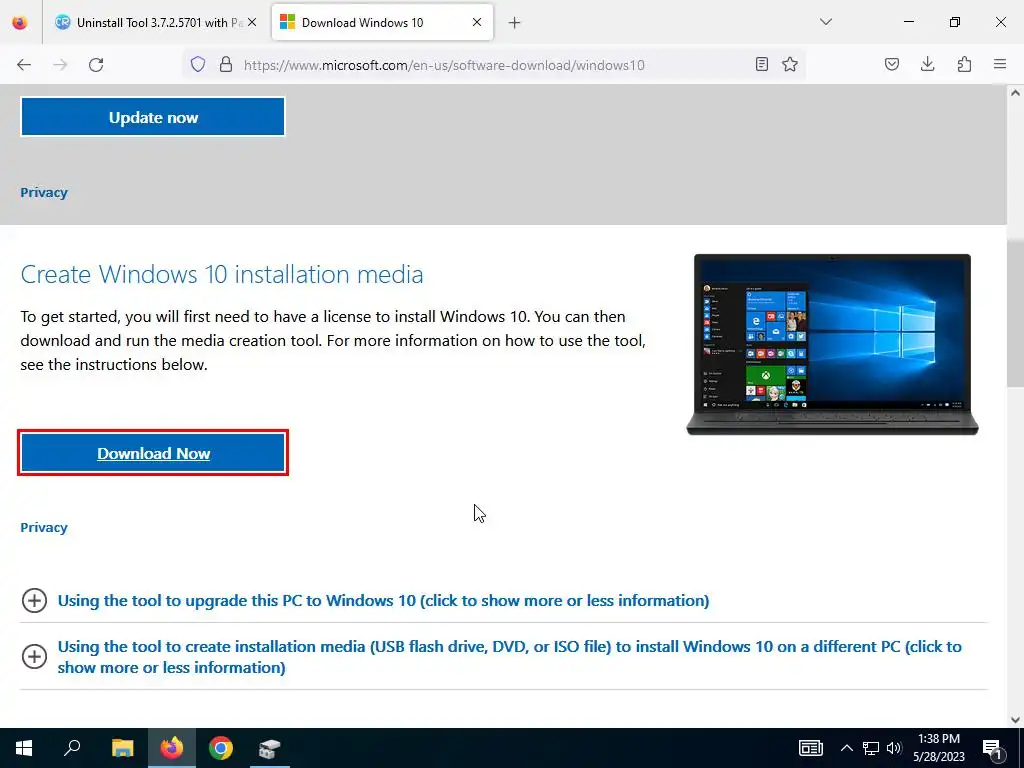Click the scrollbar up arrow
1024x768 pixels.
(x=1015, y=93)
